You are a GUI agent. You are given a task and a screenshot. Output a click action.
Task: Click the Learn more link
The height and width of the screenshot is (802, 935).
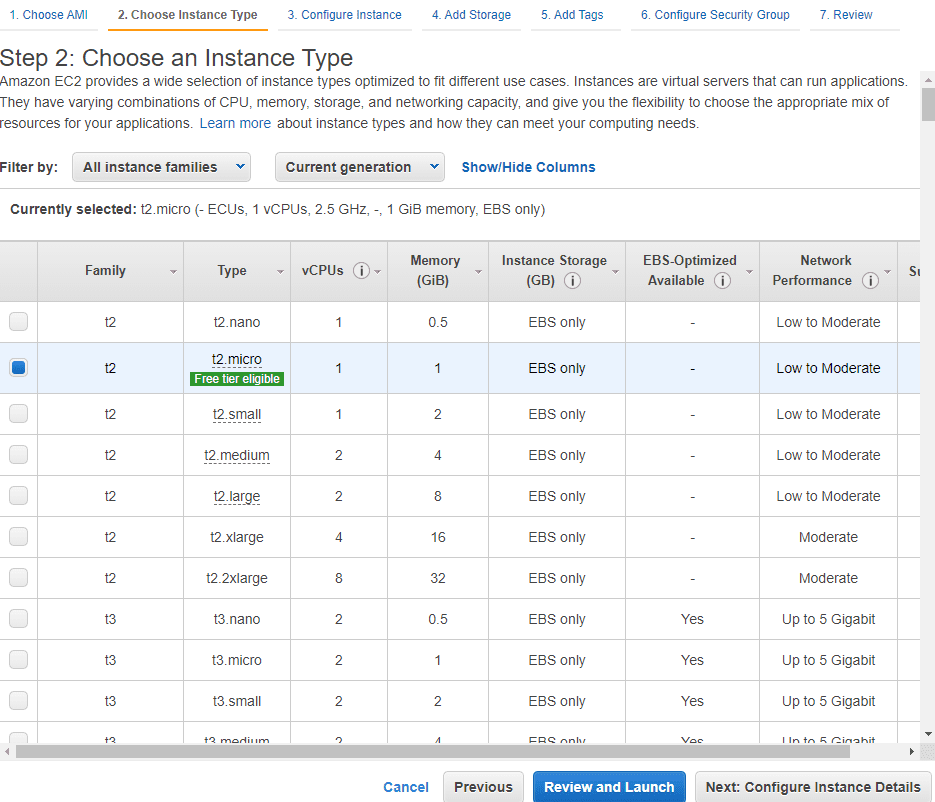tap(235, 123)
